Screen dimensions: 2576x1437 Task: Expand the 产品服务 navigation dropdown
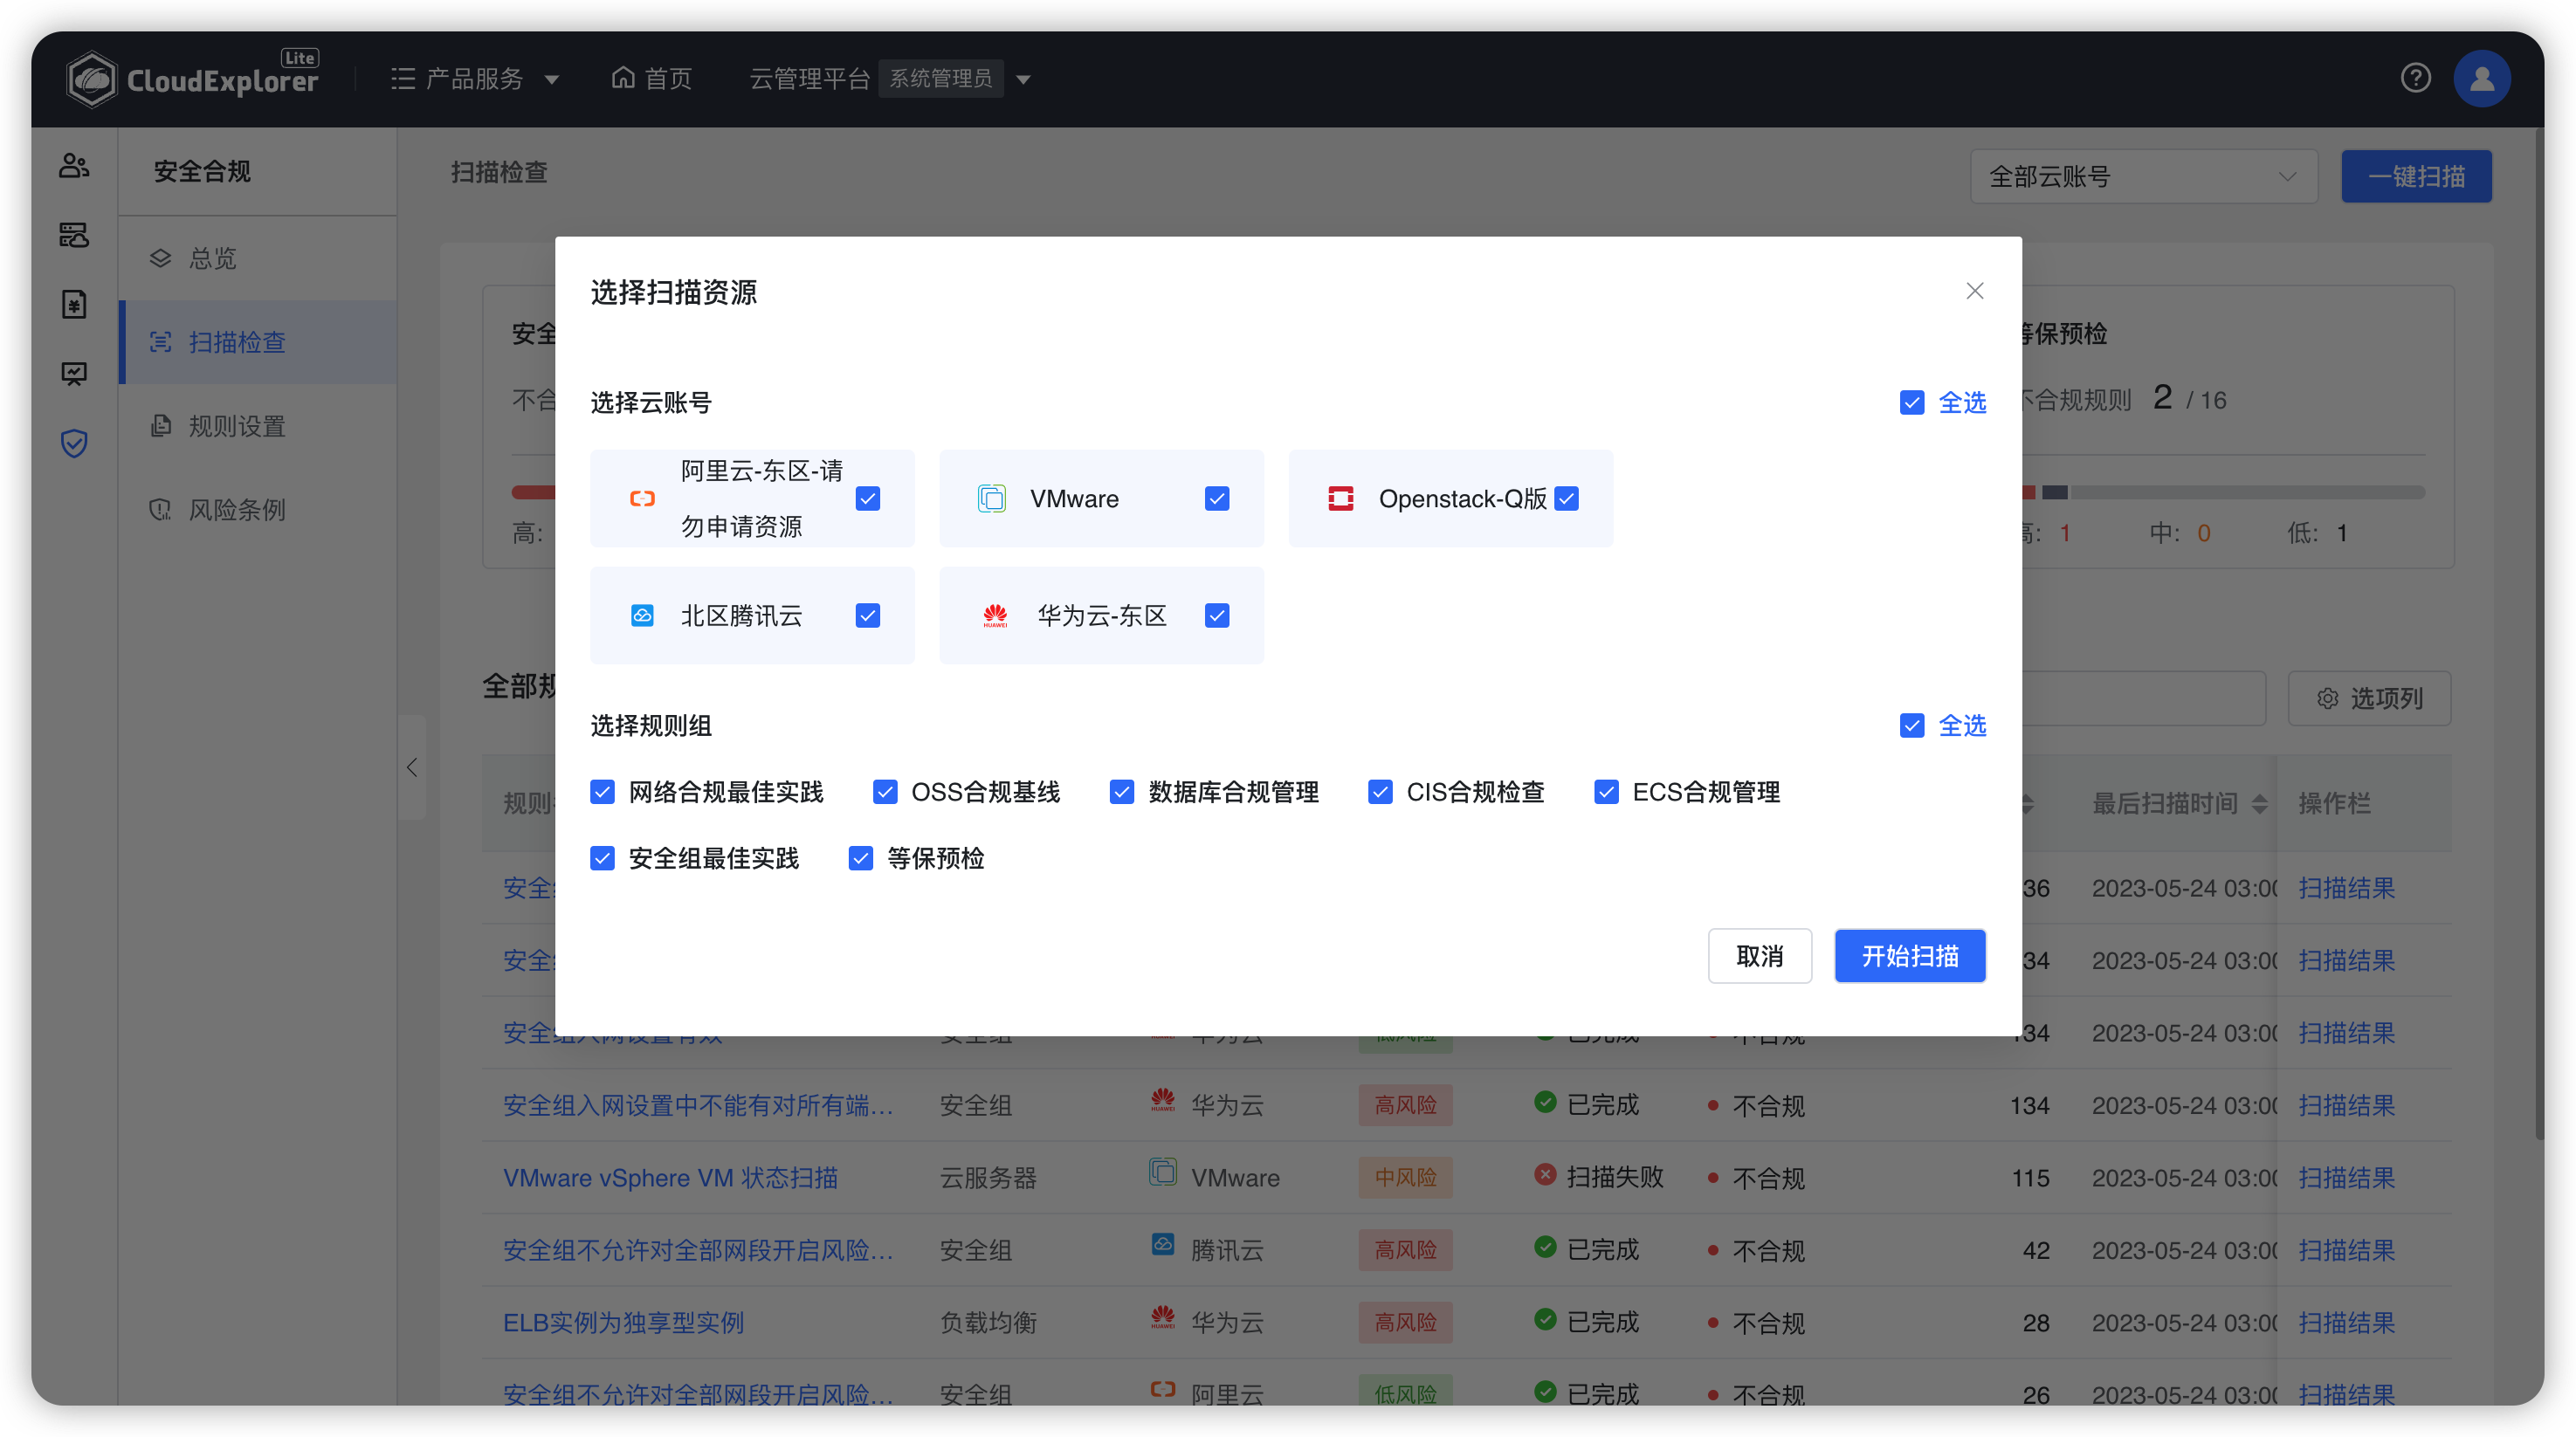tap(475, 78)
